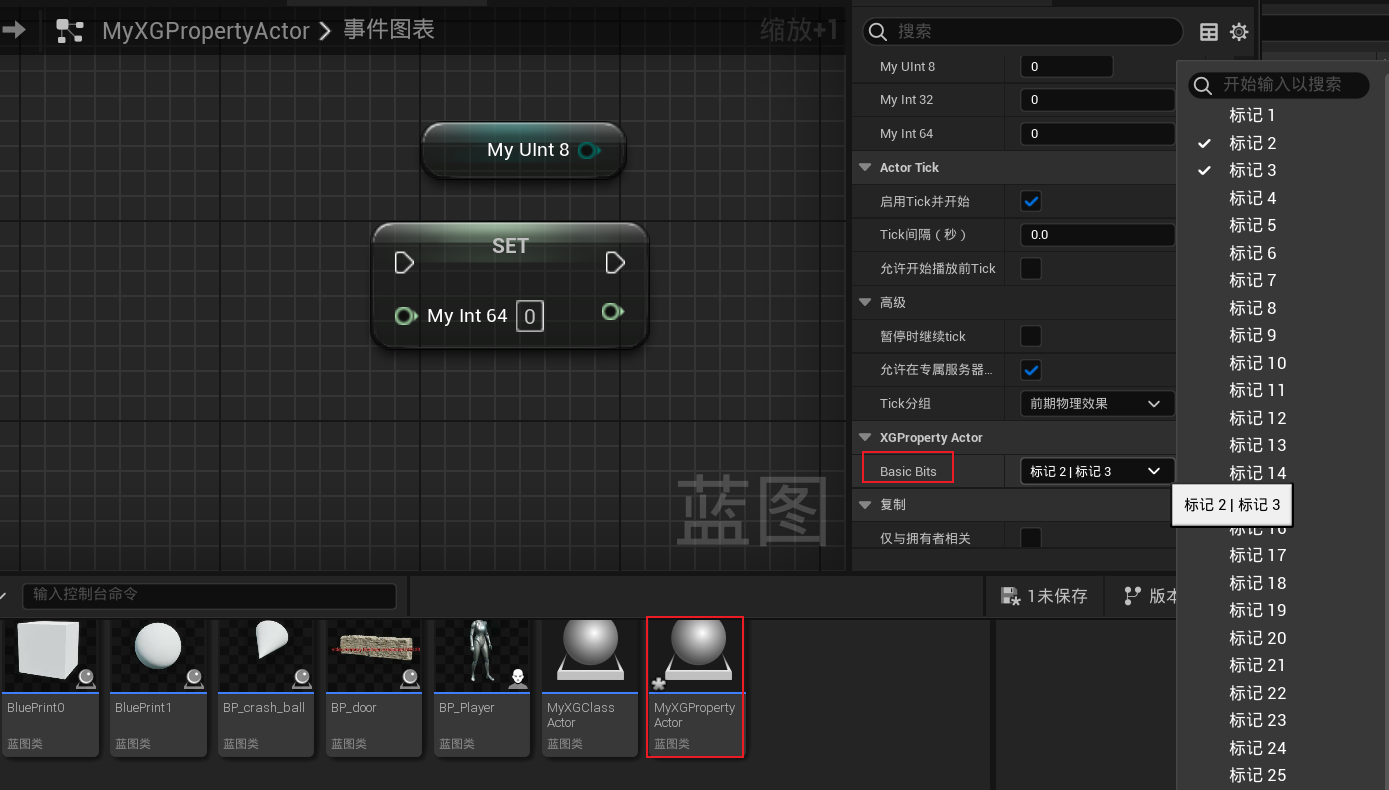Click the forward navigation arrow icon

(x=14, y=31)
